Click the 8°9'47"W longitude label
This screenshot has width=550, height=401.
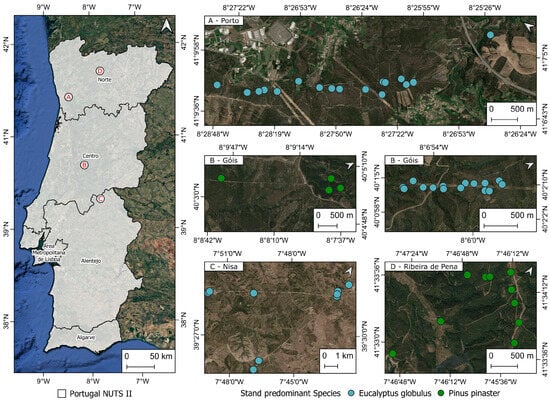[x=233, y=147]
